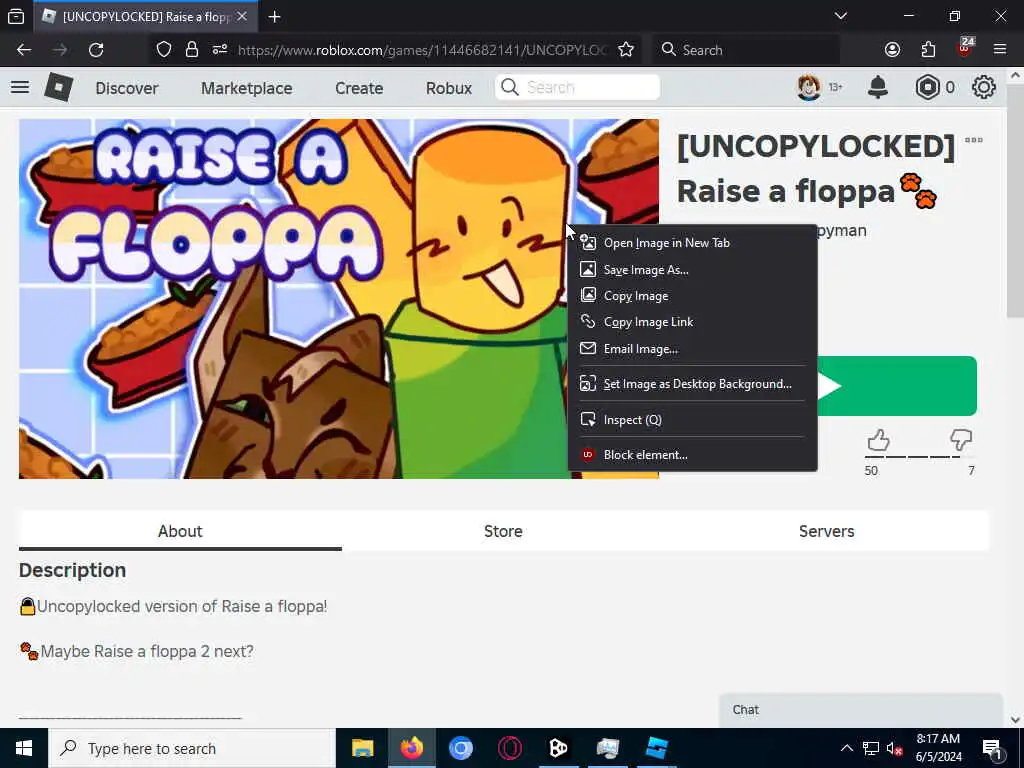This screenshot has width=1024, height=768.
Task: Open the Windows notification center icon
Action: (x=991, y=748)
